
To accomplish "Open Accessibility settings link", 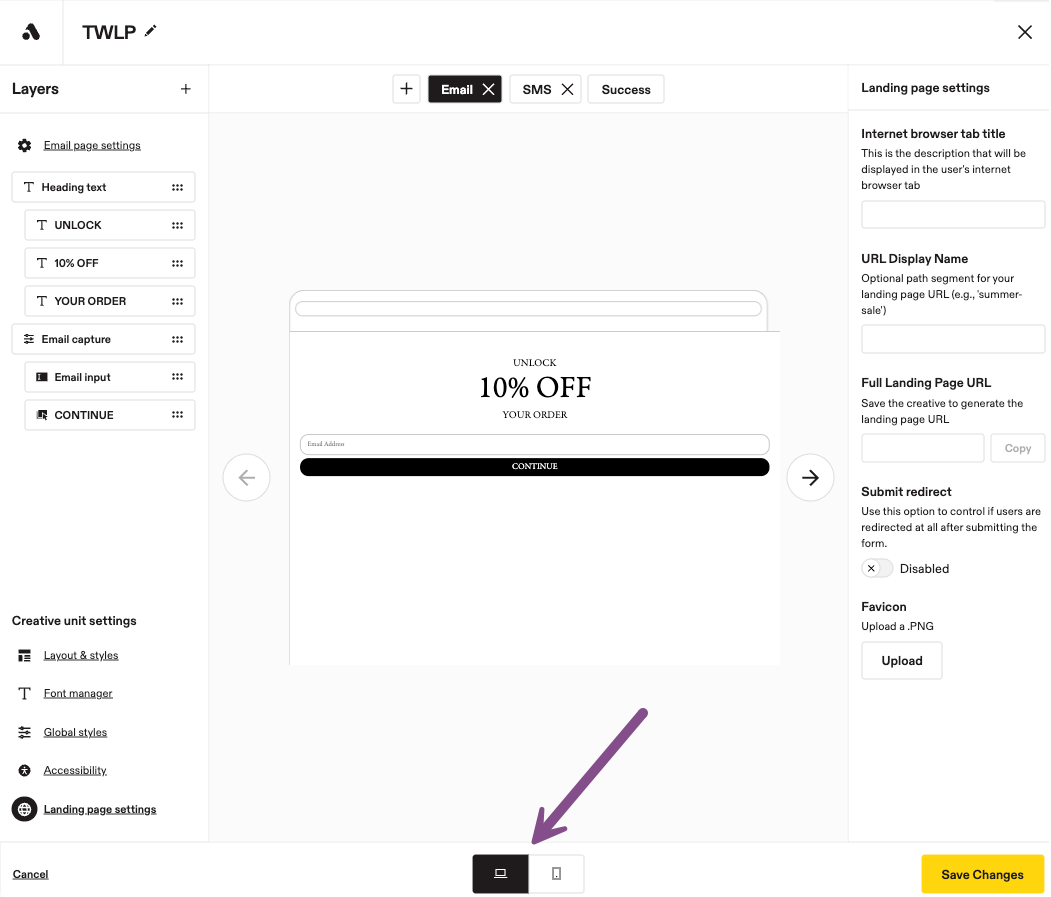I will [75, 770].
